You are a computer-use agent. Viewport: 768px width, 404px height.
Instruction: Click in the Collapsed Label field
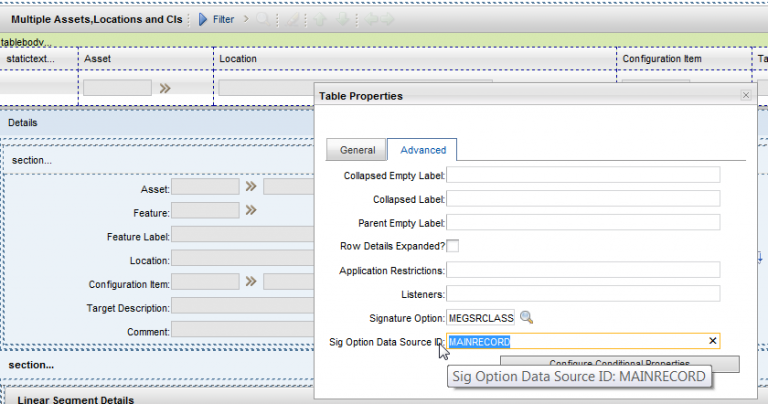tap(583, 199)
